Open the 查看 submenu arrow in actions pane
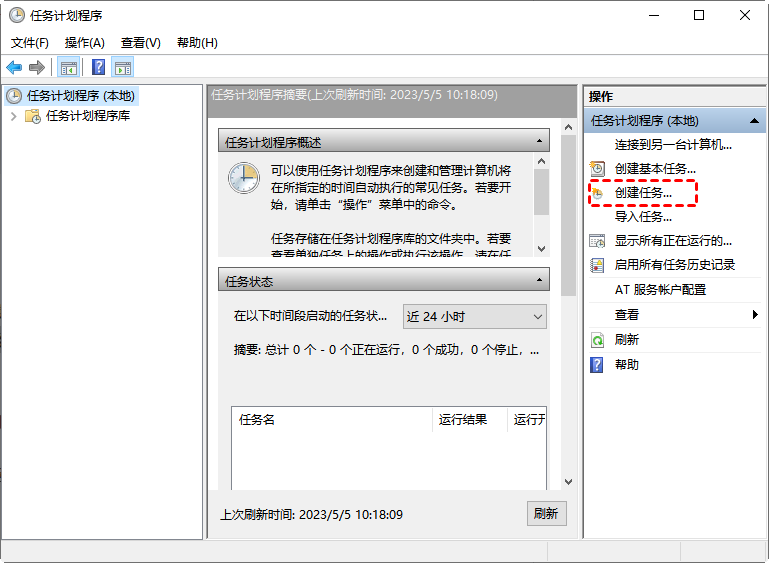 click(755, 314)
